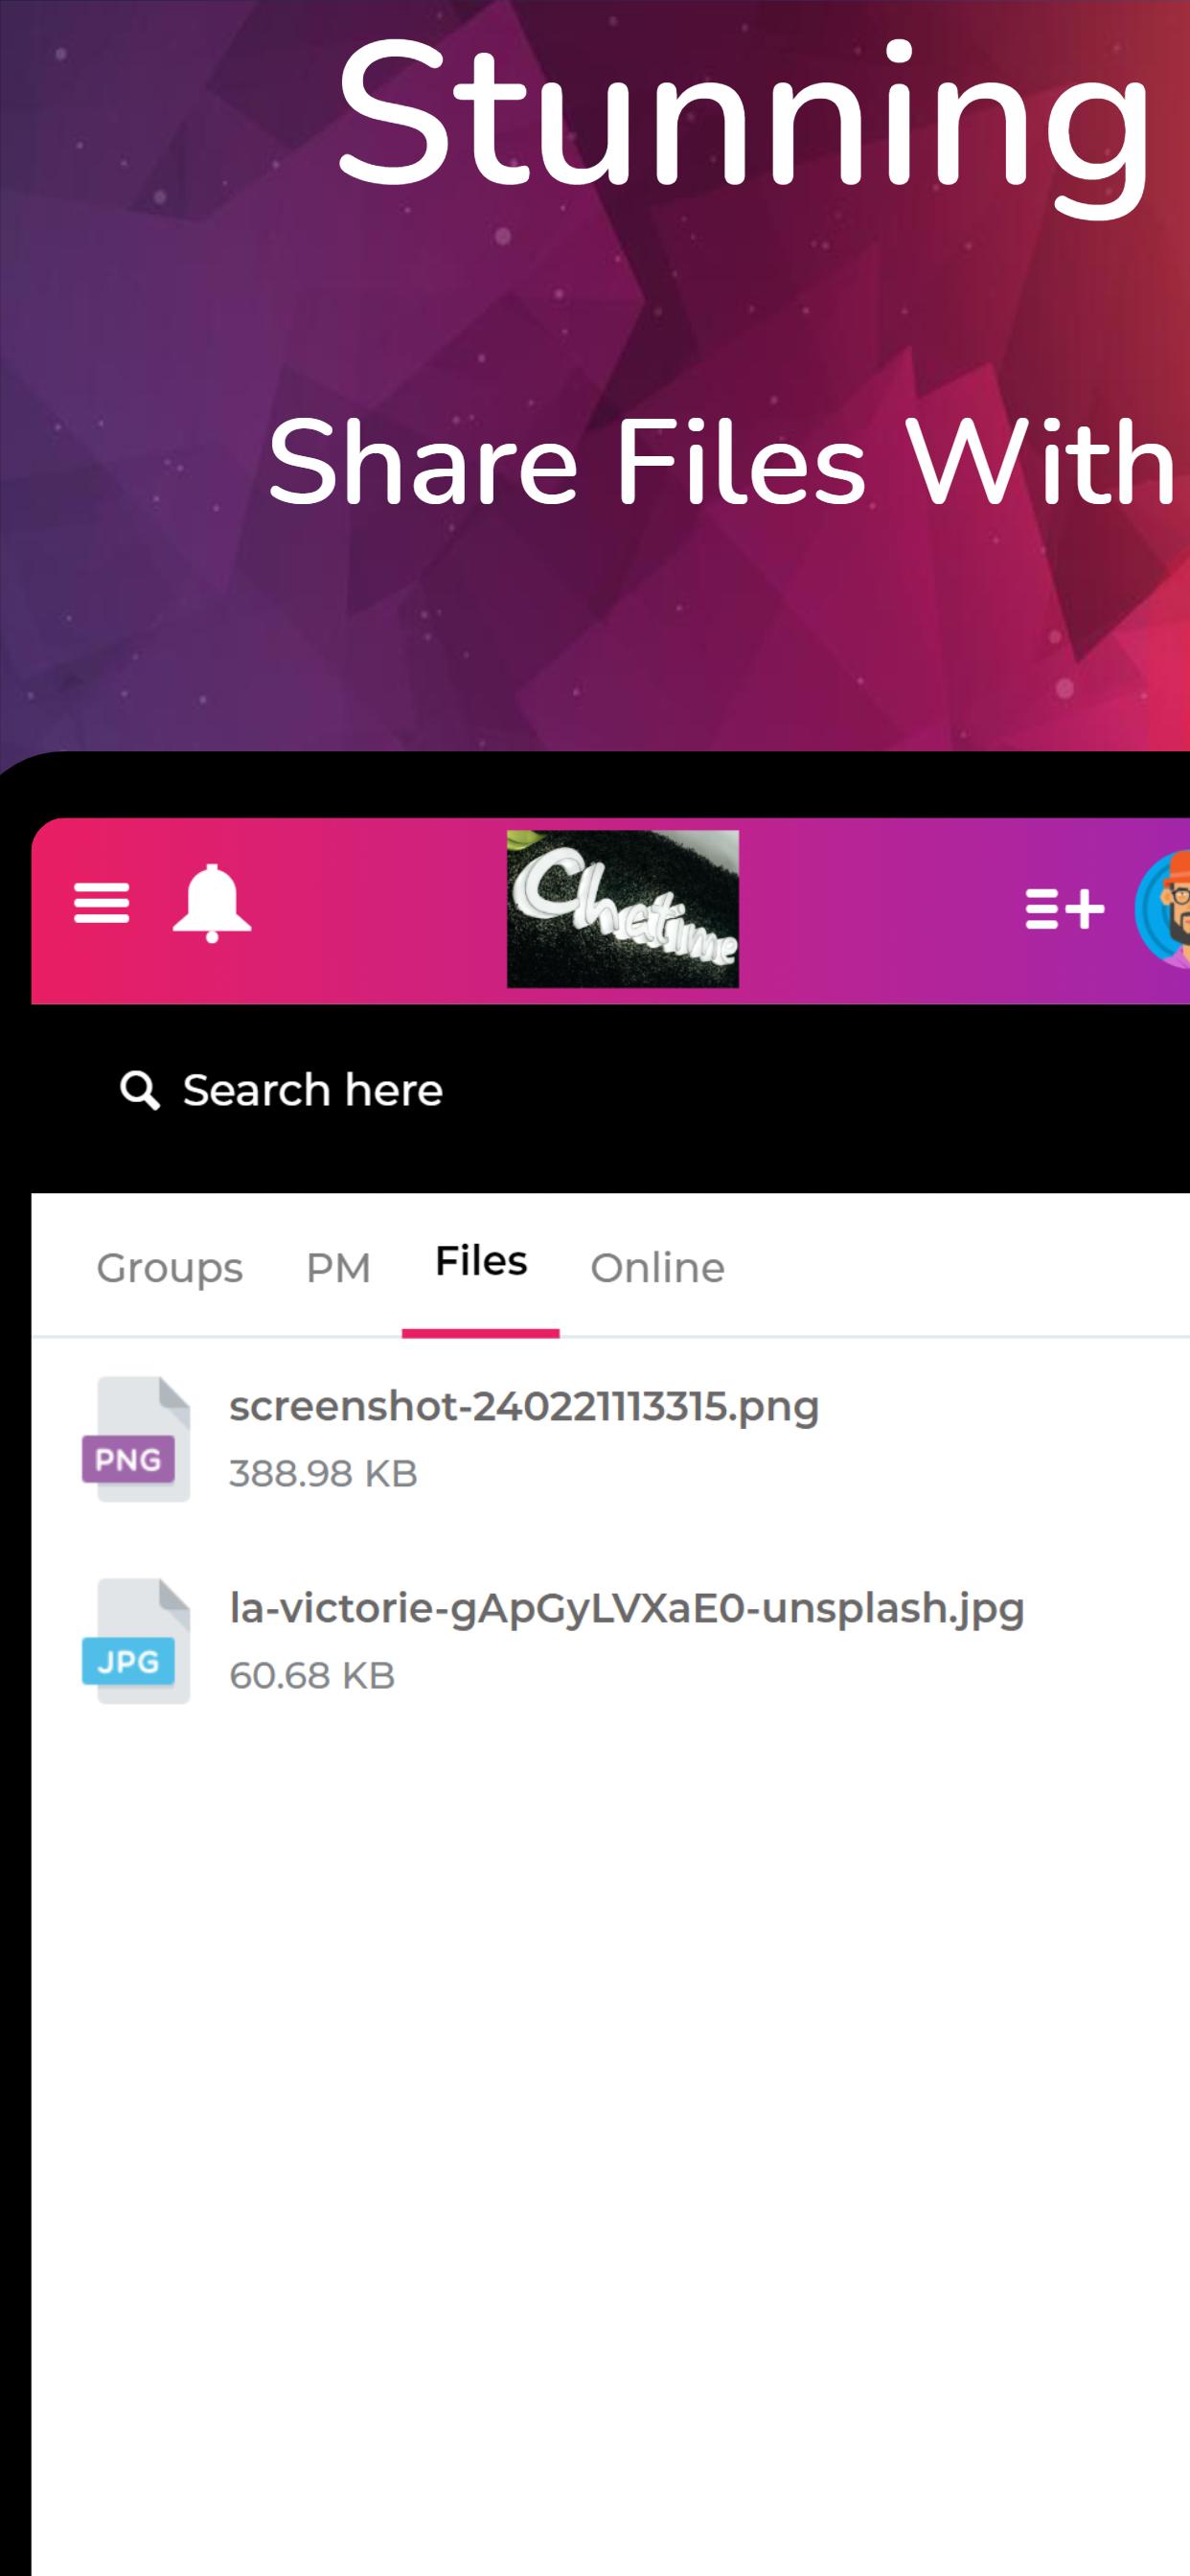1190x2576 pixels.
Task: Click the JPG file type icon
Action: coord(136,1641)
